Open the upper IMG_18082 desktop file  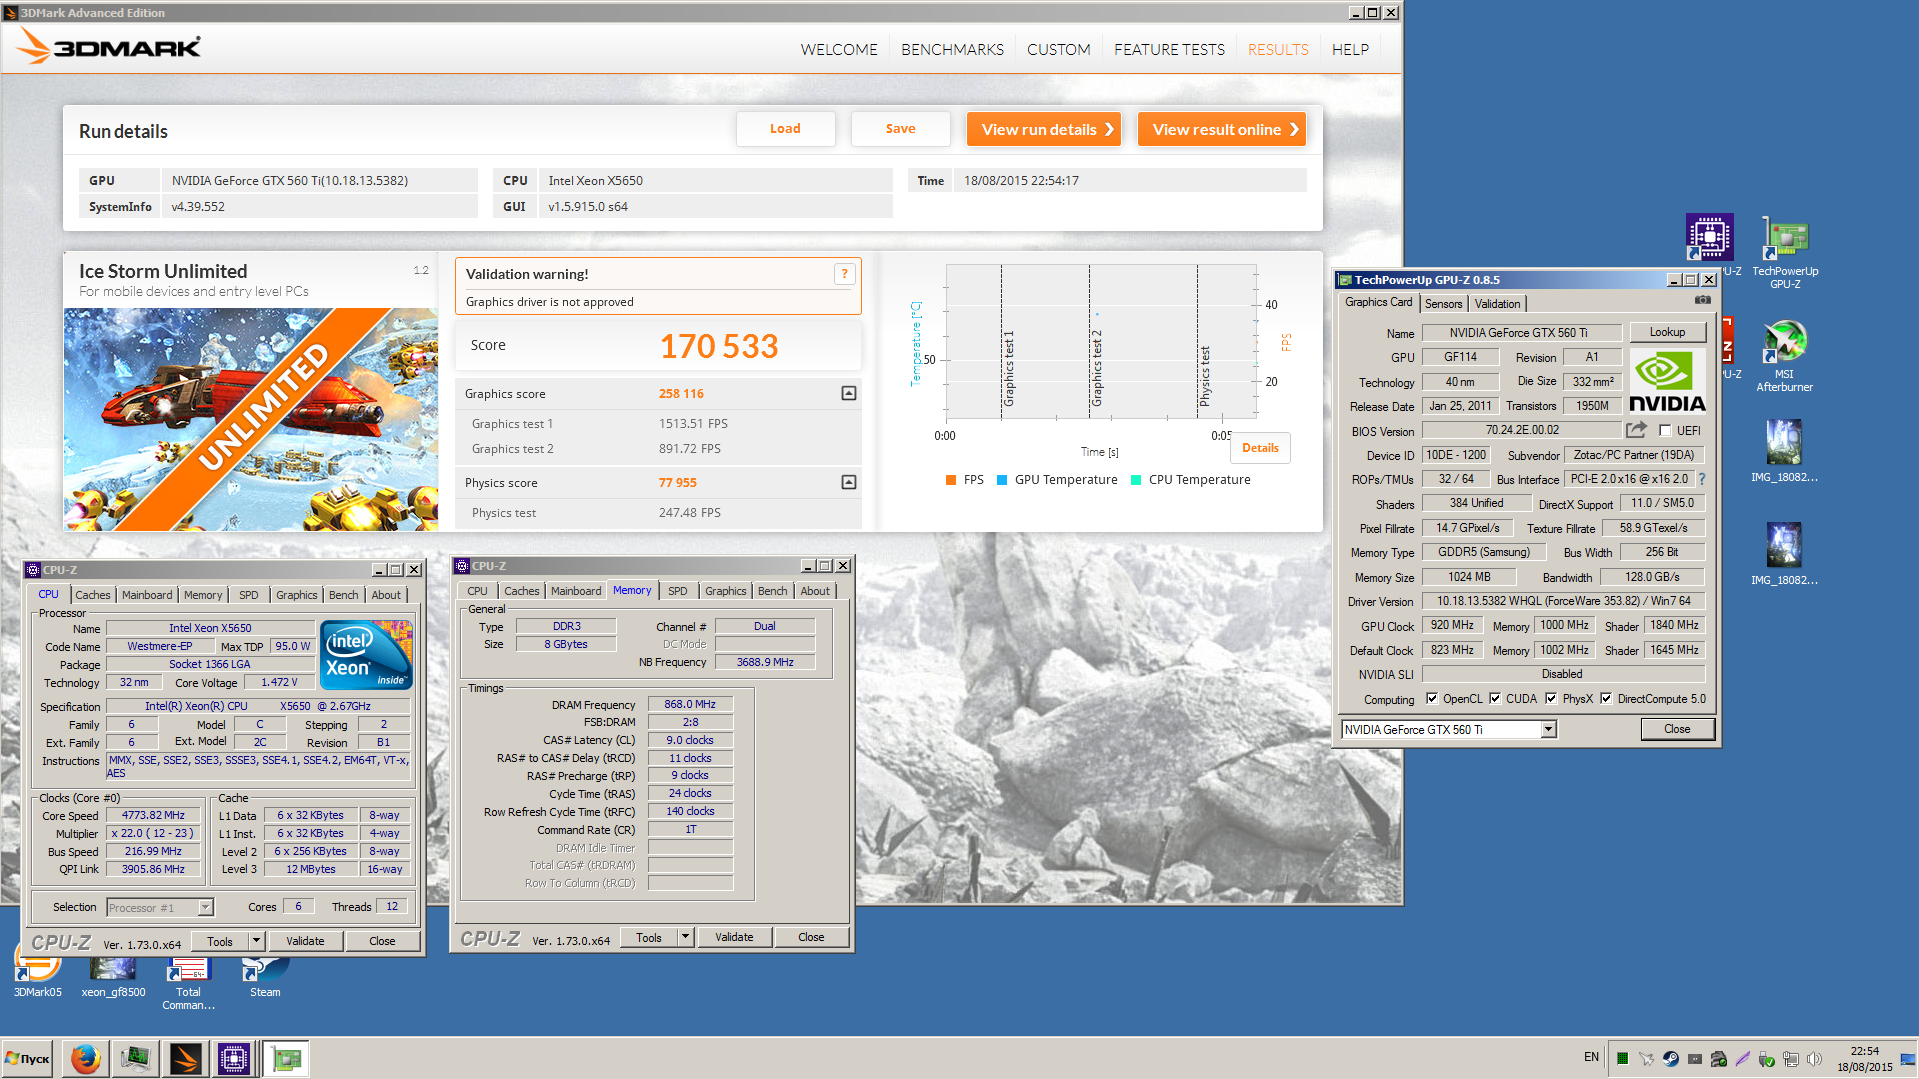pos(1784,450)
